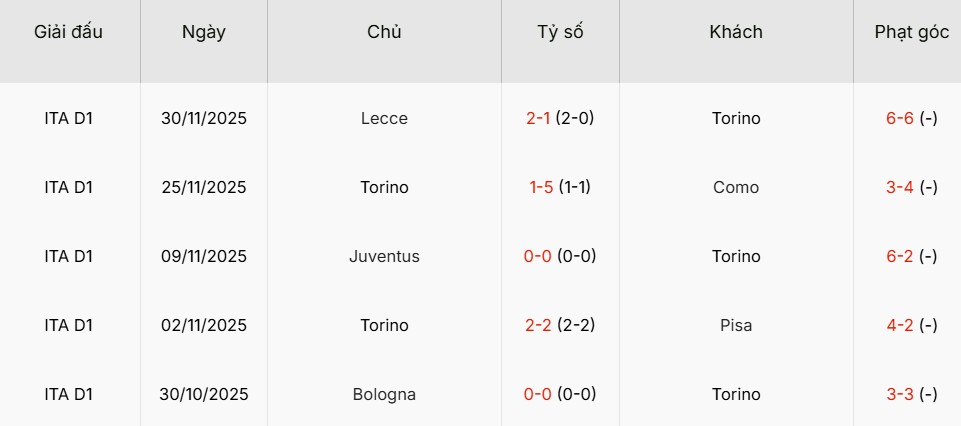The height and width of the screenshot is (426, 961).
Task: Select the 4-2 corner kick result
Action: [x=900, y=325]
